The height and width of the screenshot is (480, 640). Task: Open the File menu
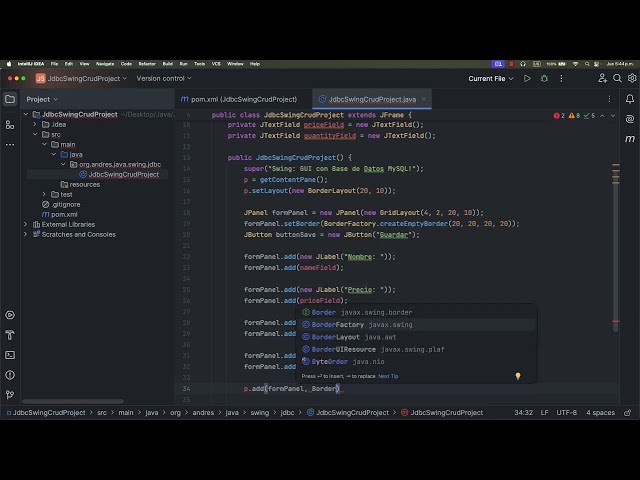pyautogui.click(x=54, y=64)
